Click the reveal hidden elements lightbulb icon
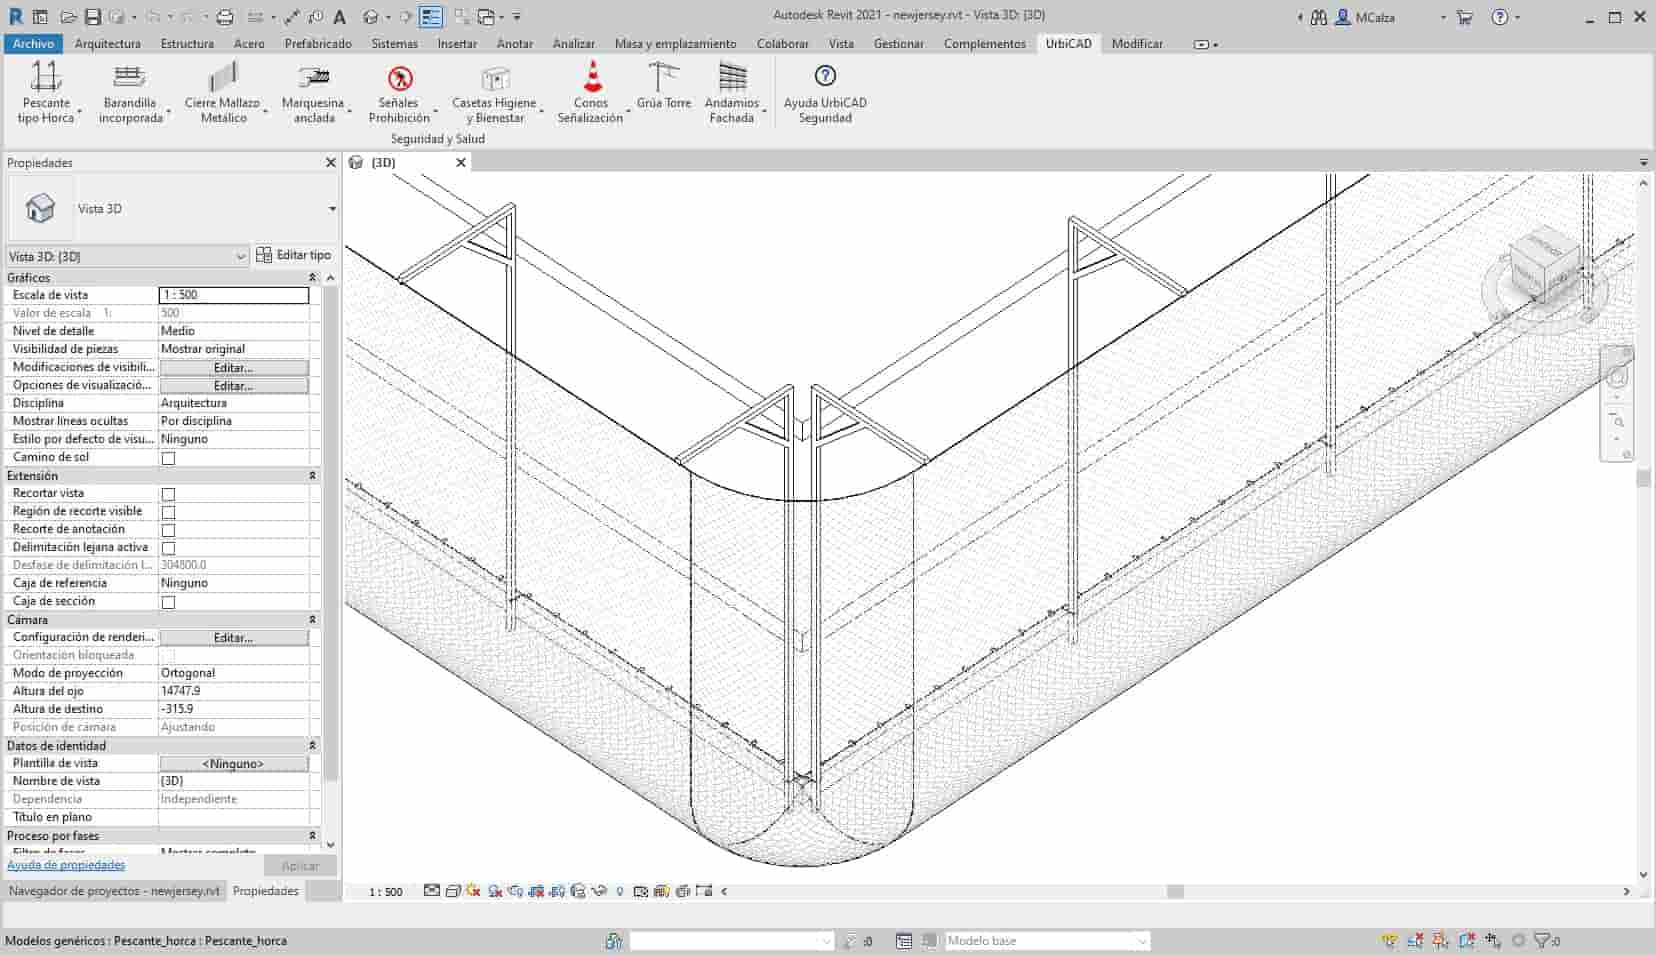This screenshot has width=1656, height=955. [x=620, y=891]
